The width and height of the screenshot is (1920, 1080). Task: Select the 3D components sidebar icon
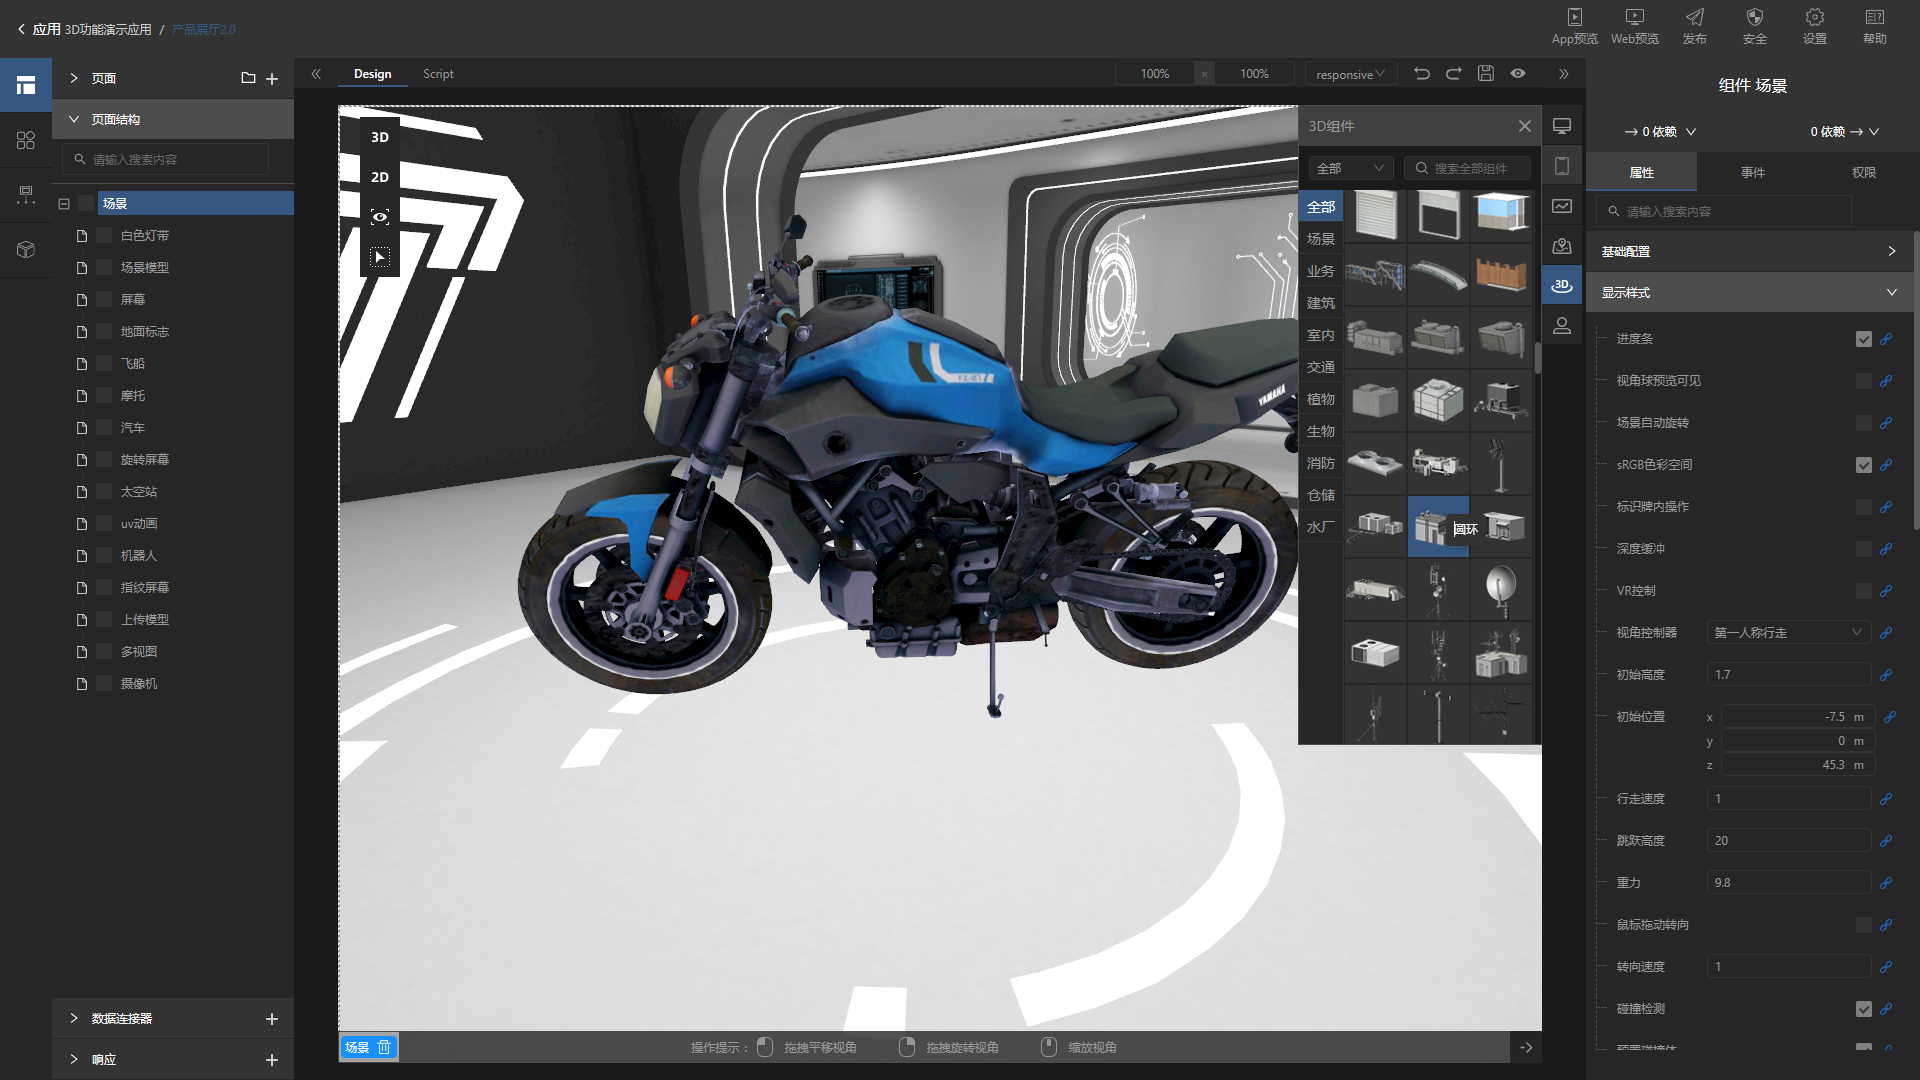click(1562, 286)
